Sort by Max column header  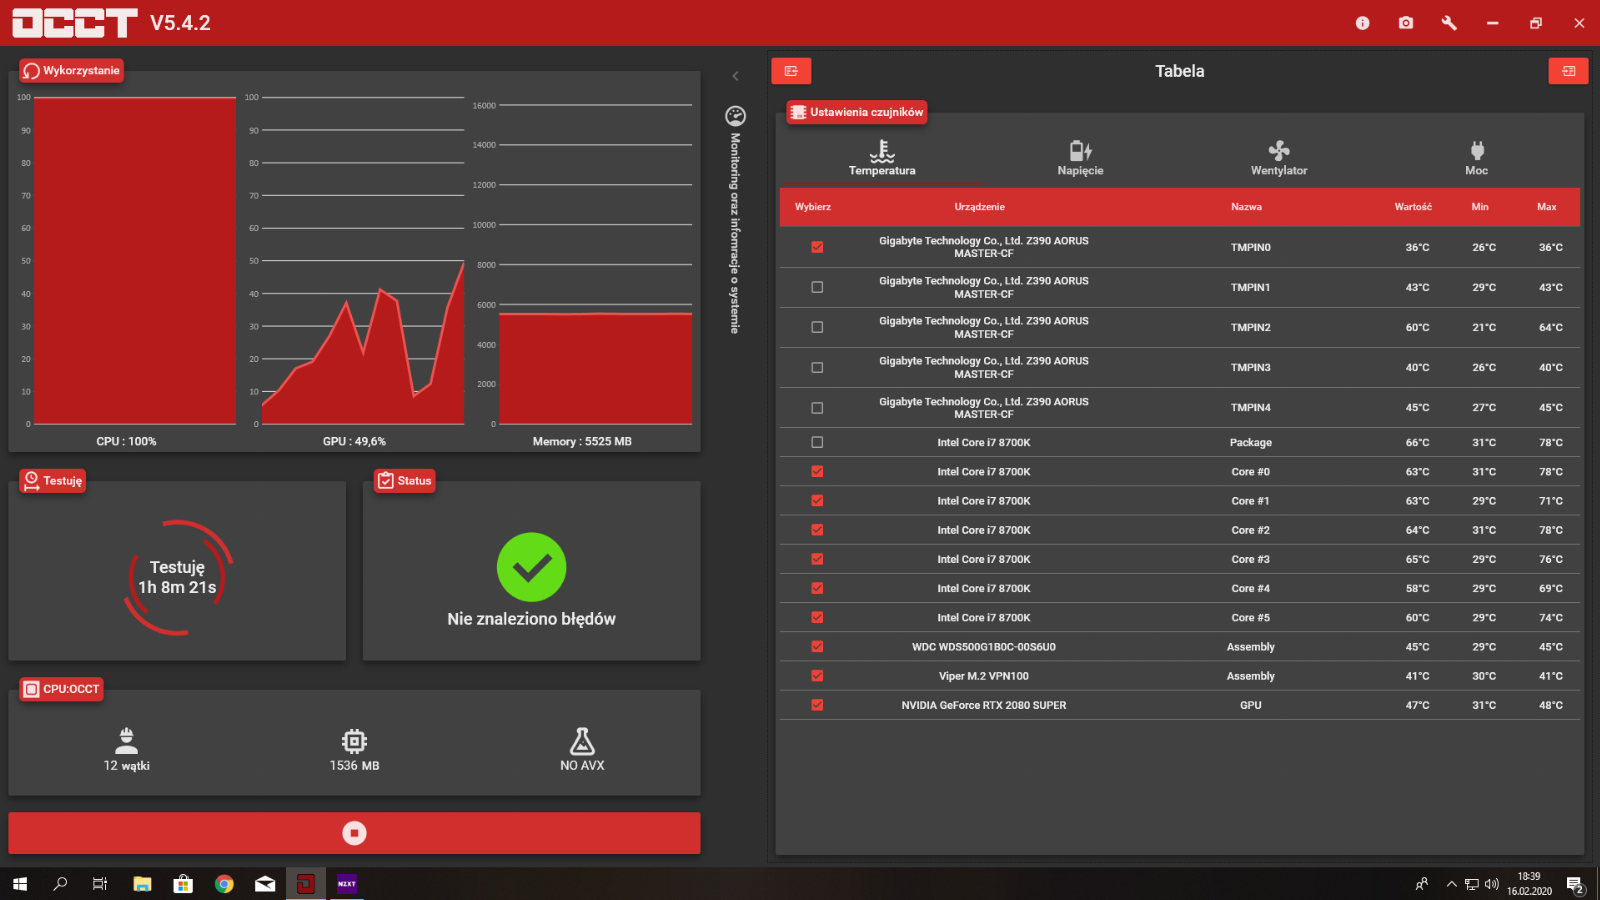(x=1547, y=207)
